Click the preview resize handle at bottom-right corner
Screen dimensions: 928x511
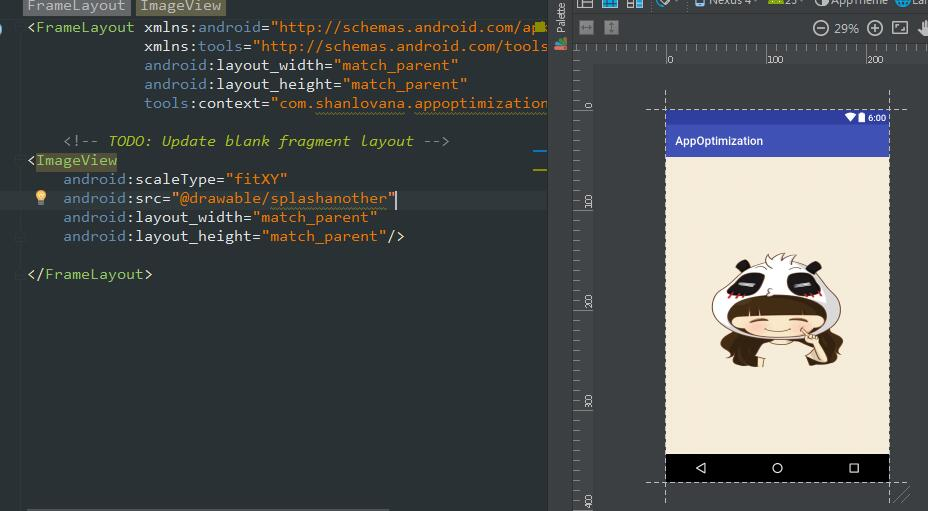901,494
